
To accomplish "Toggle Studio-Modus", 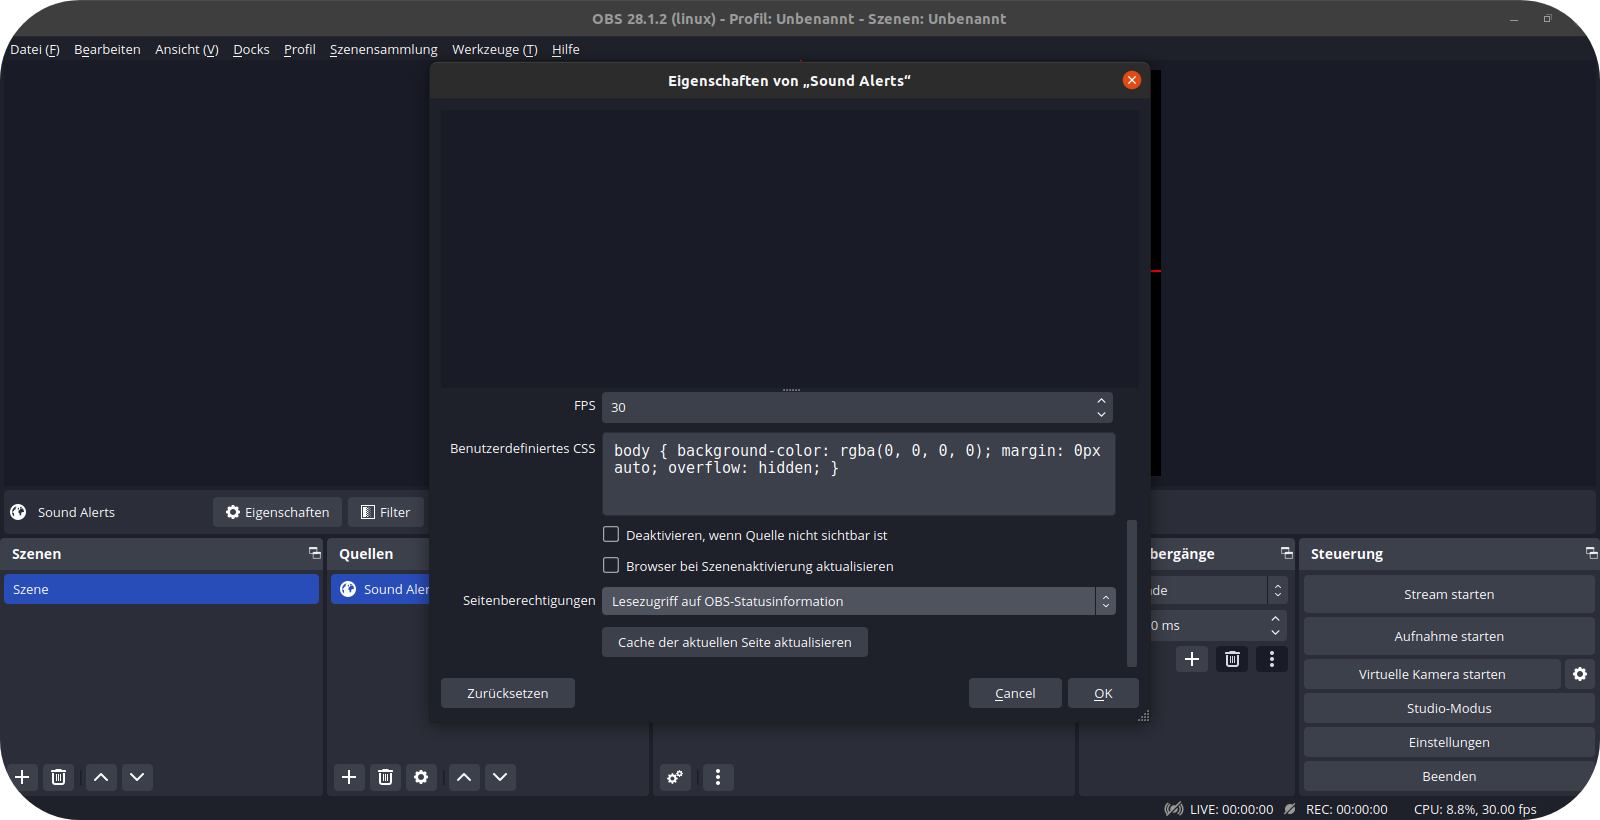I will pos(1449,708).
